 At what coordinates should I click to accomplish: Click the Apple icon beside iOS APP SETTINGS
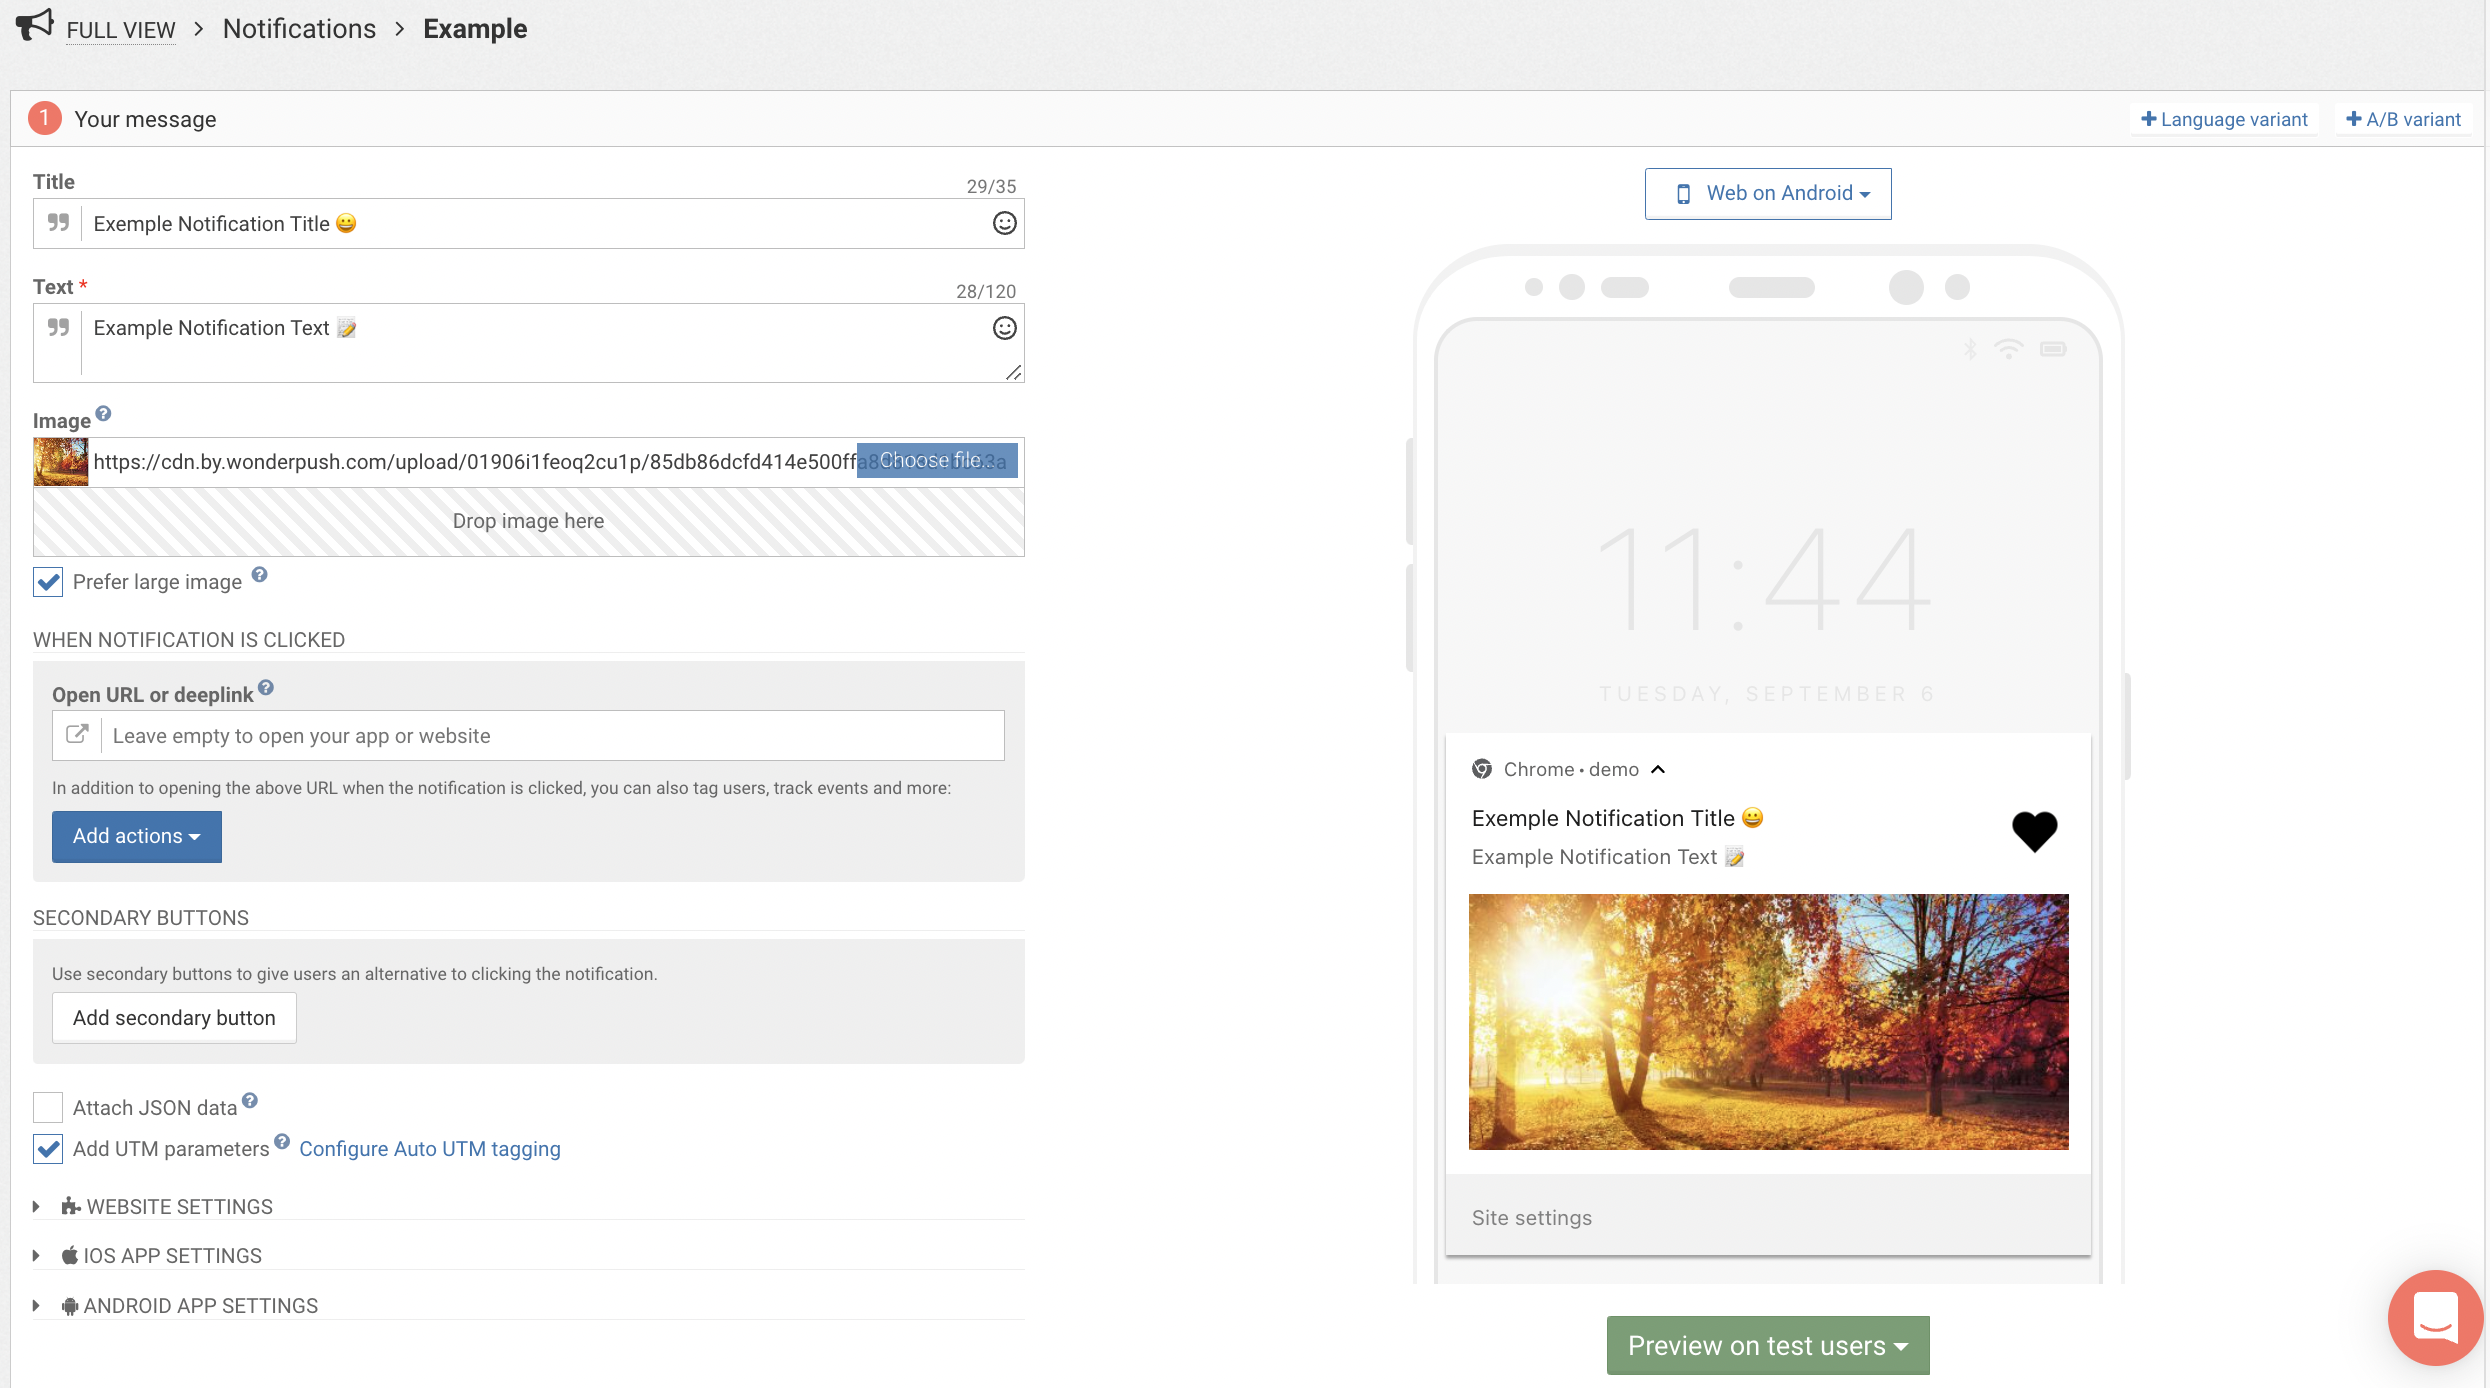(x=69, y=1255)
